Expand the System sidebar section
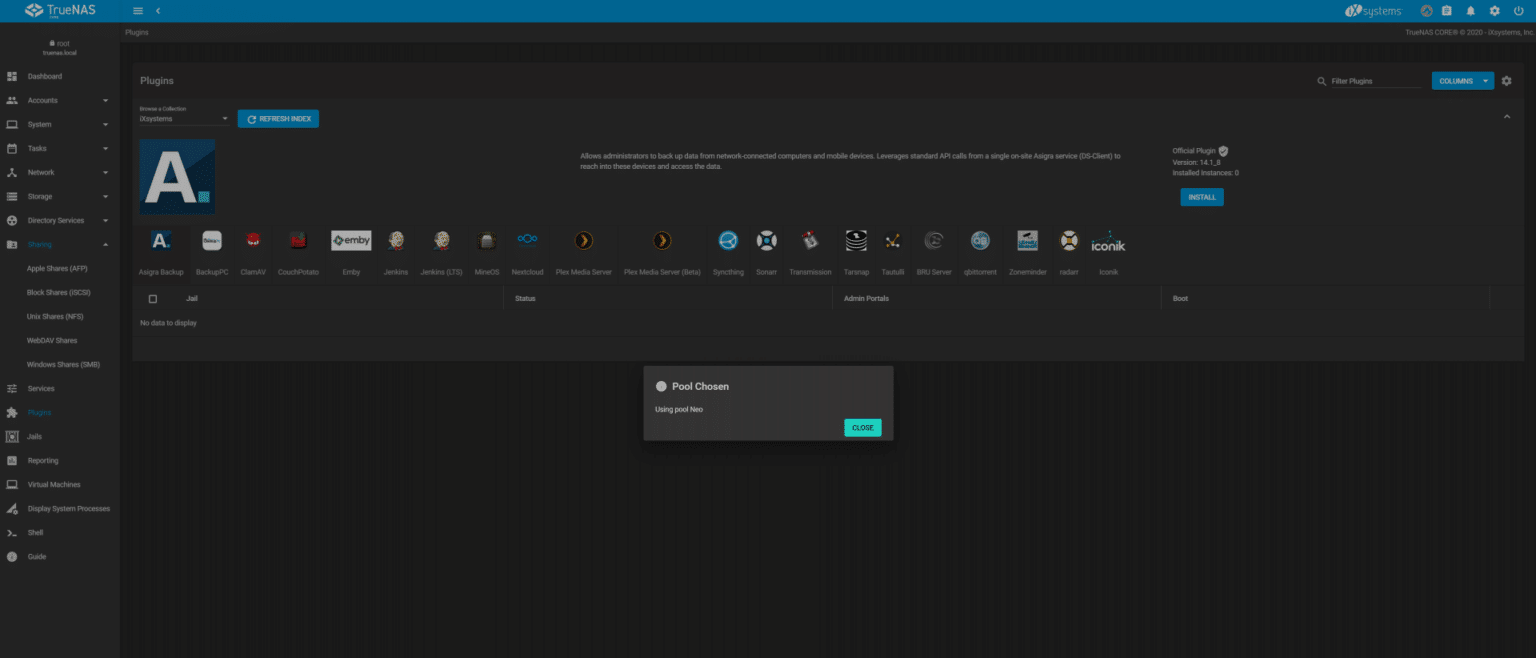1536x658 pixels. coord(60,124)
